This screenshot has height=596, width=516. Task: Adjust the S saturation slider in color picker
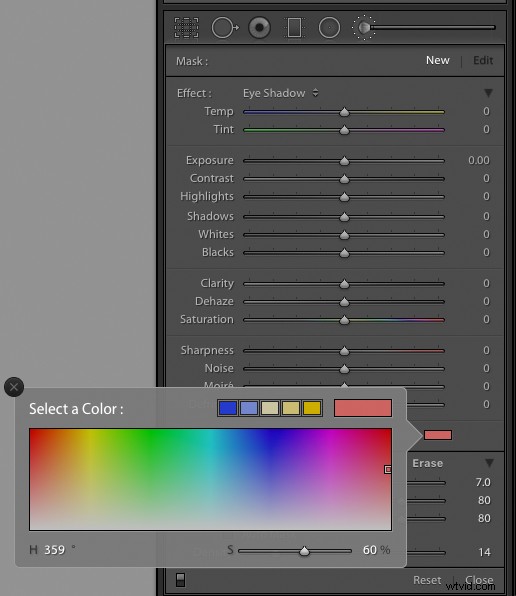point(304,551)
